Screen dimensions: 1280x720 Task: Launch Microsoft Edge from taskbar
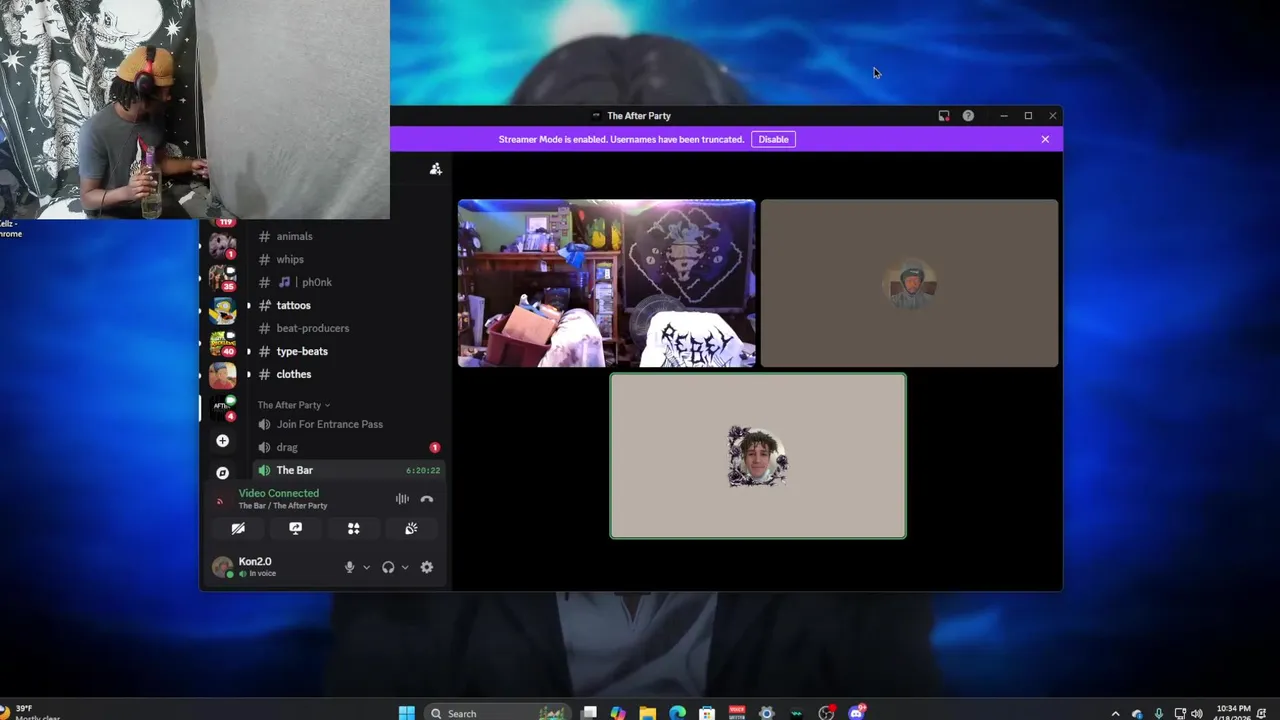[x=678, y=713]
